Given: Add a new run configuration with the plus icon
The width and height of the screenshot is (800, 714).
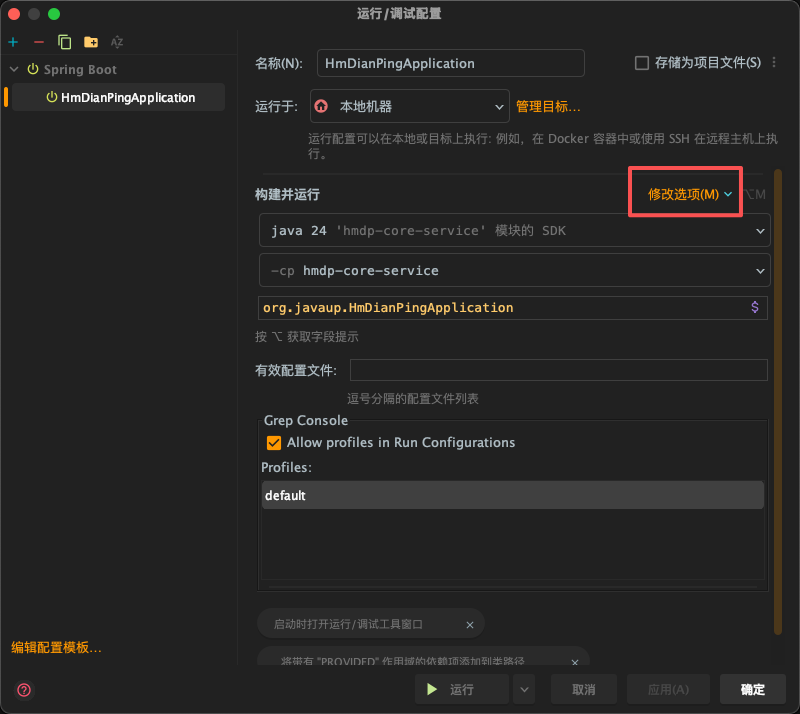Looking at the screenshot, I should [x=12, y=42].
